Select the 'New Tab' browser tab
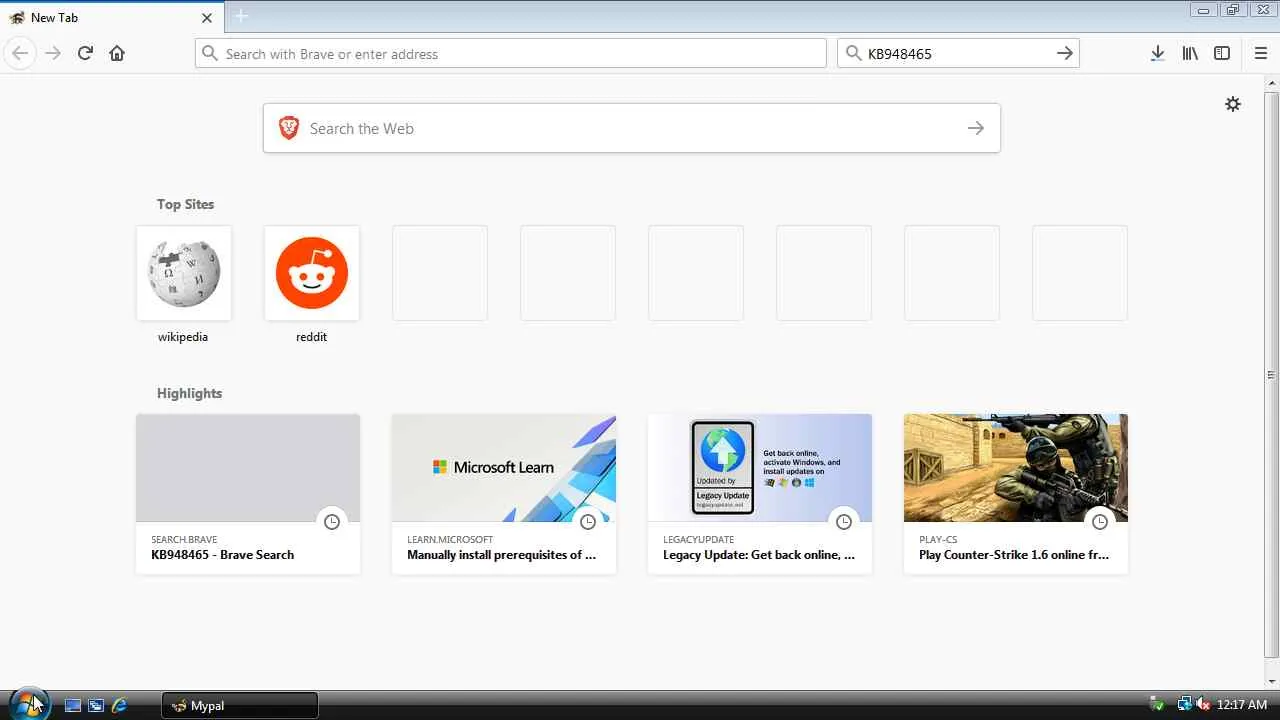1280x720 pixels. pos(110,17)
